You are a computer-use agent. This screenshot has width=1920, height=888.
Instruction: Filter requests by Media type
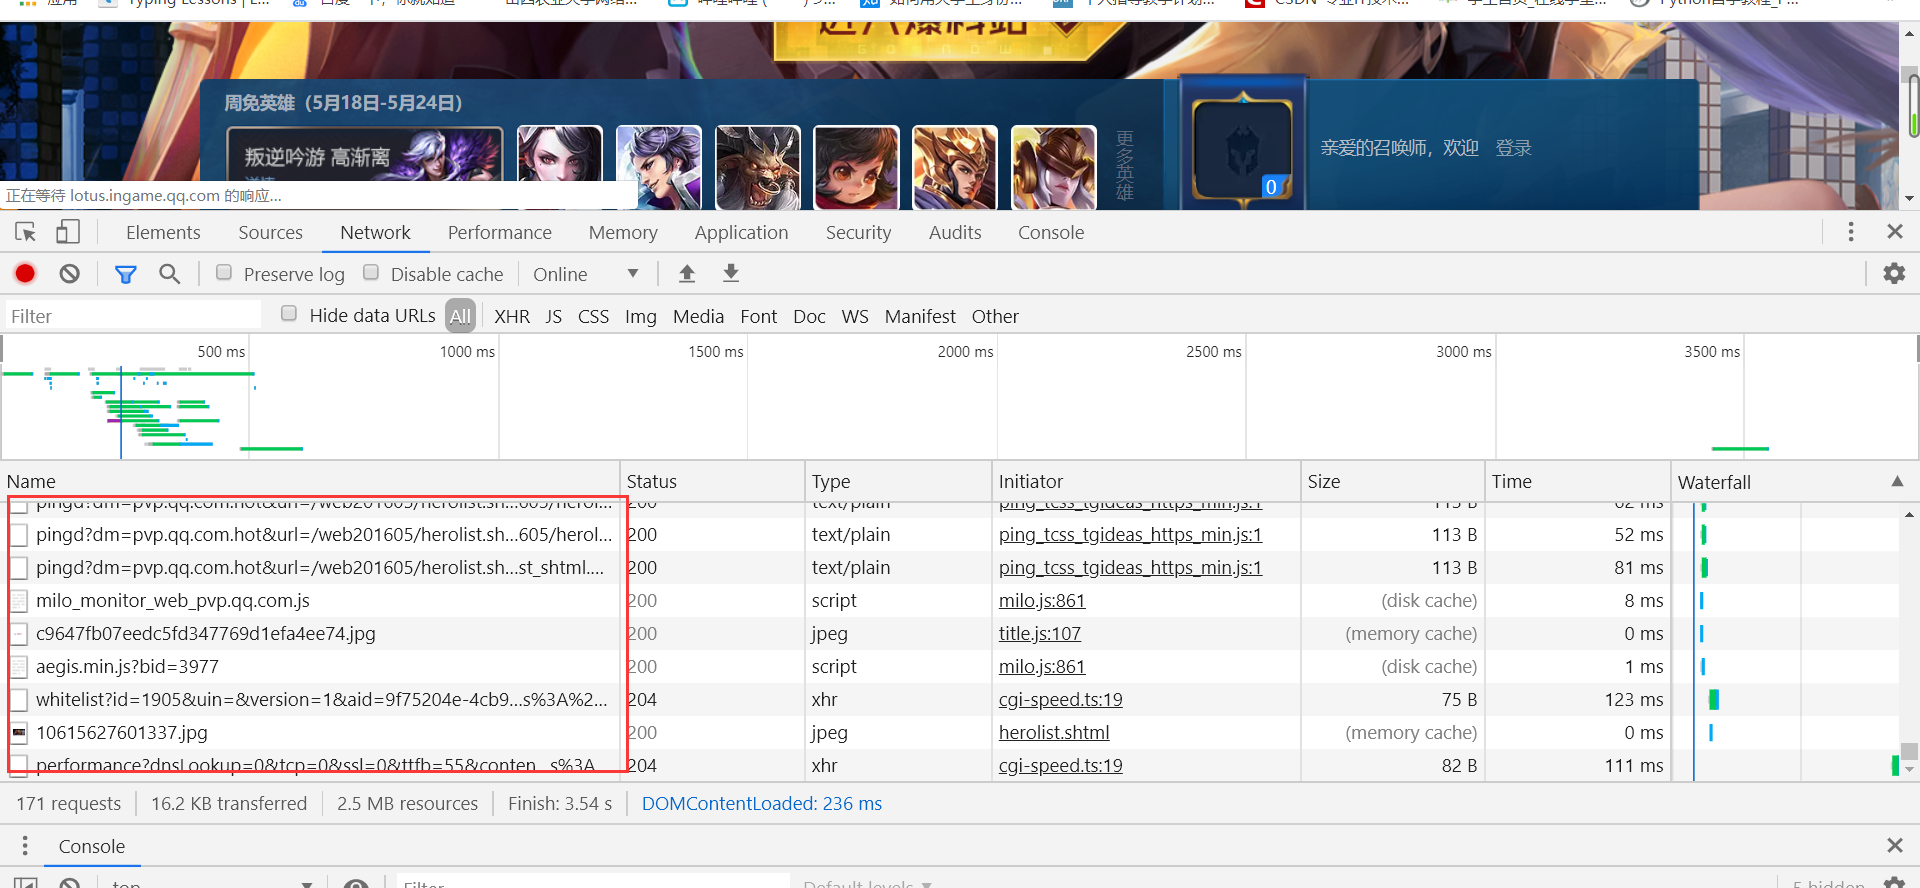point(698,316)
